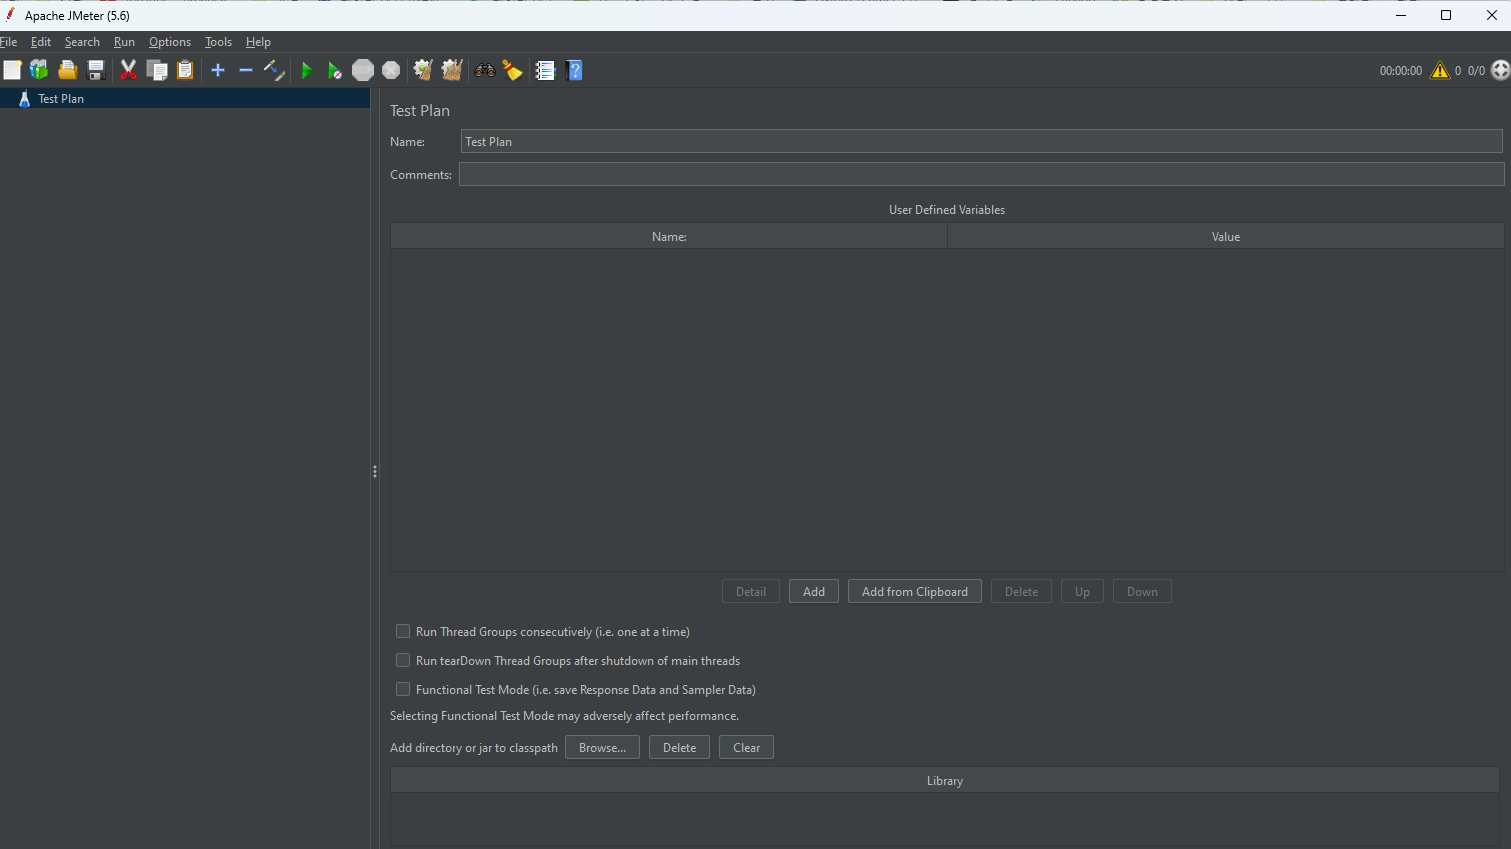Click the Down button
This screenshot has height=849, width=1511.
[1142, 591]
